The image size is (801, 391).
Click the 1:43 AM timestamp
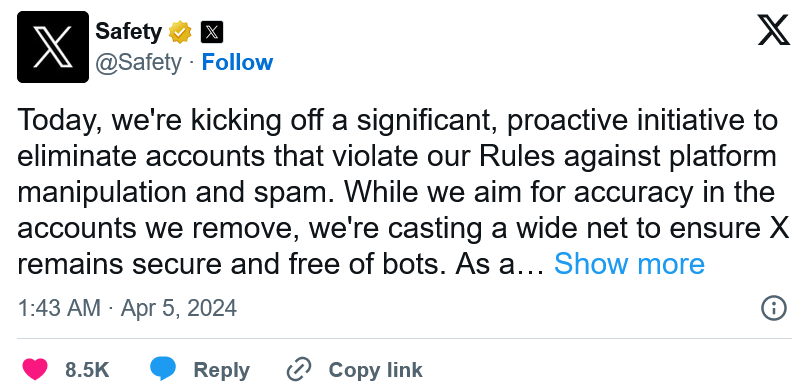[x=59, y=308]
